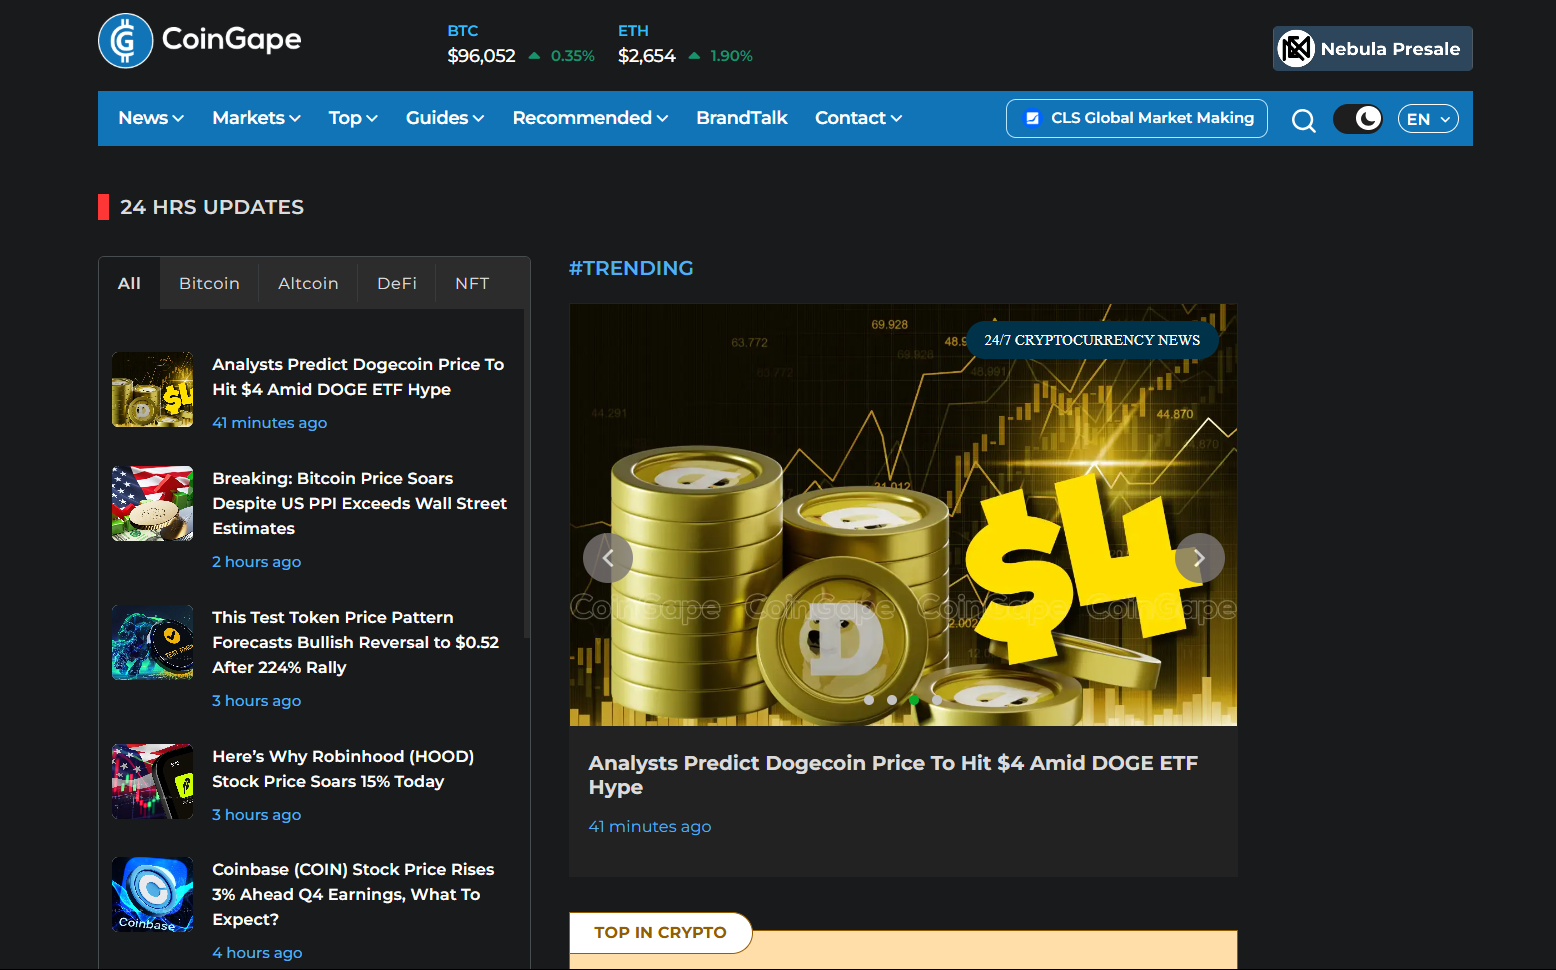Open Coinbase COIN article thumbnail
1556x970 pixels.
pos(152,894)
